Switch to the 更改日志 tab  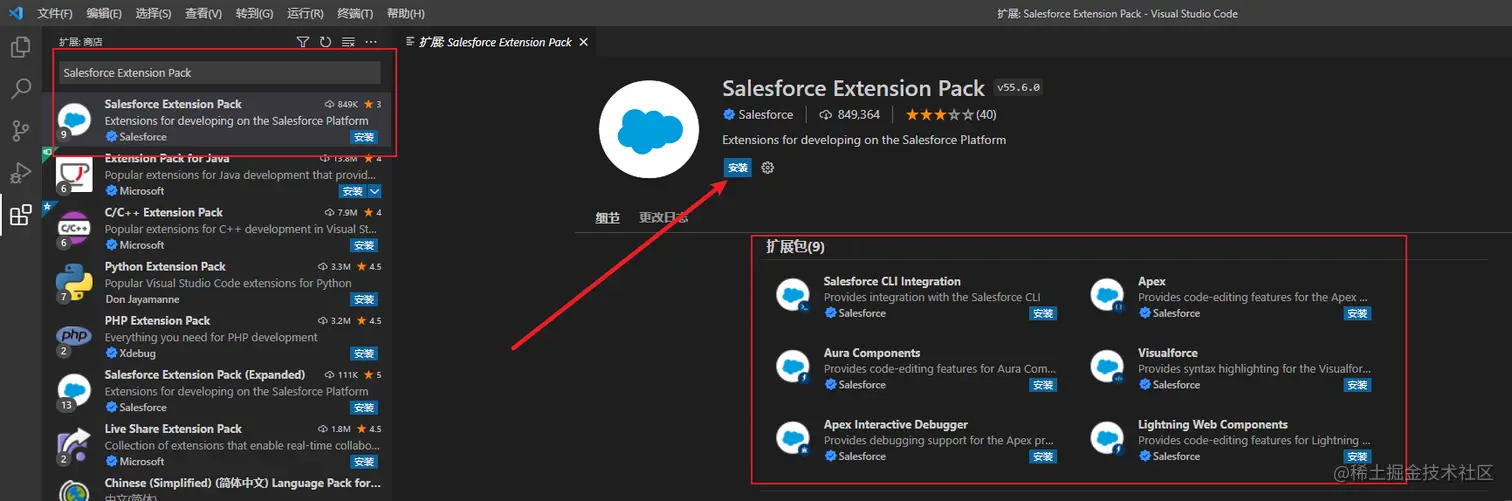point(664,217)
